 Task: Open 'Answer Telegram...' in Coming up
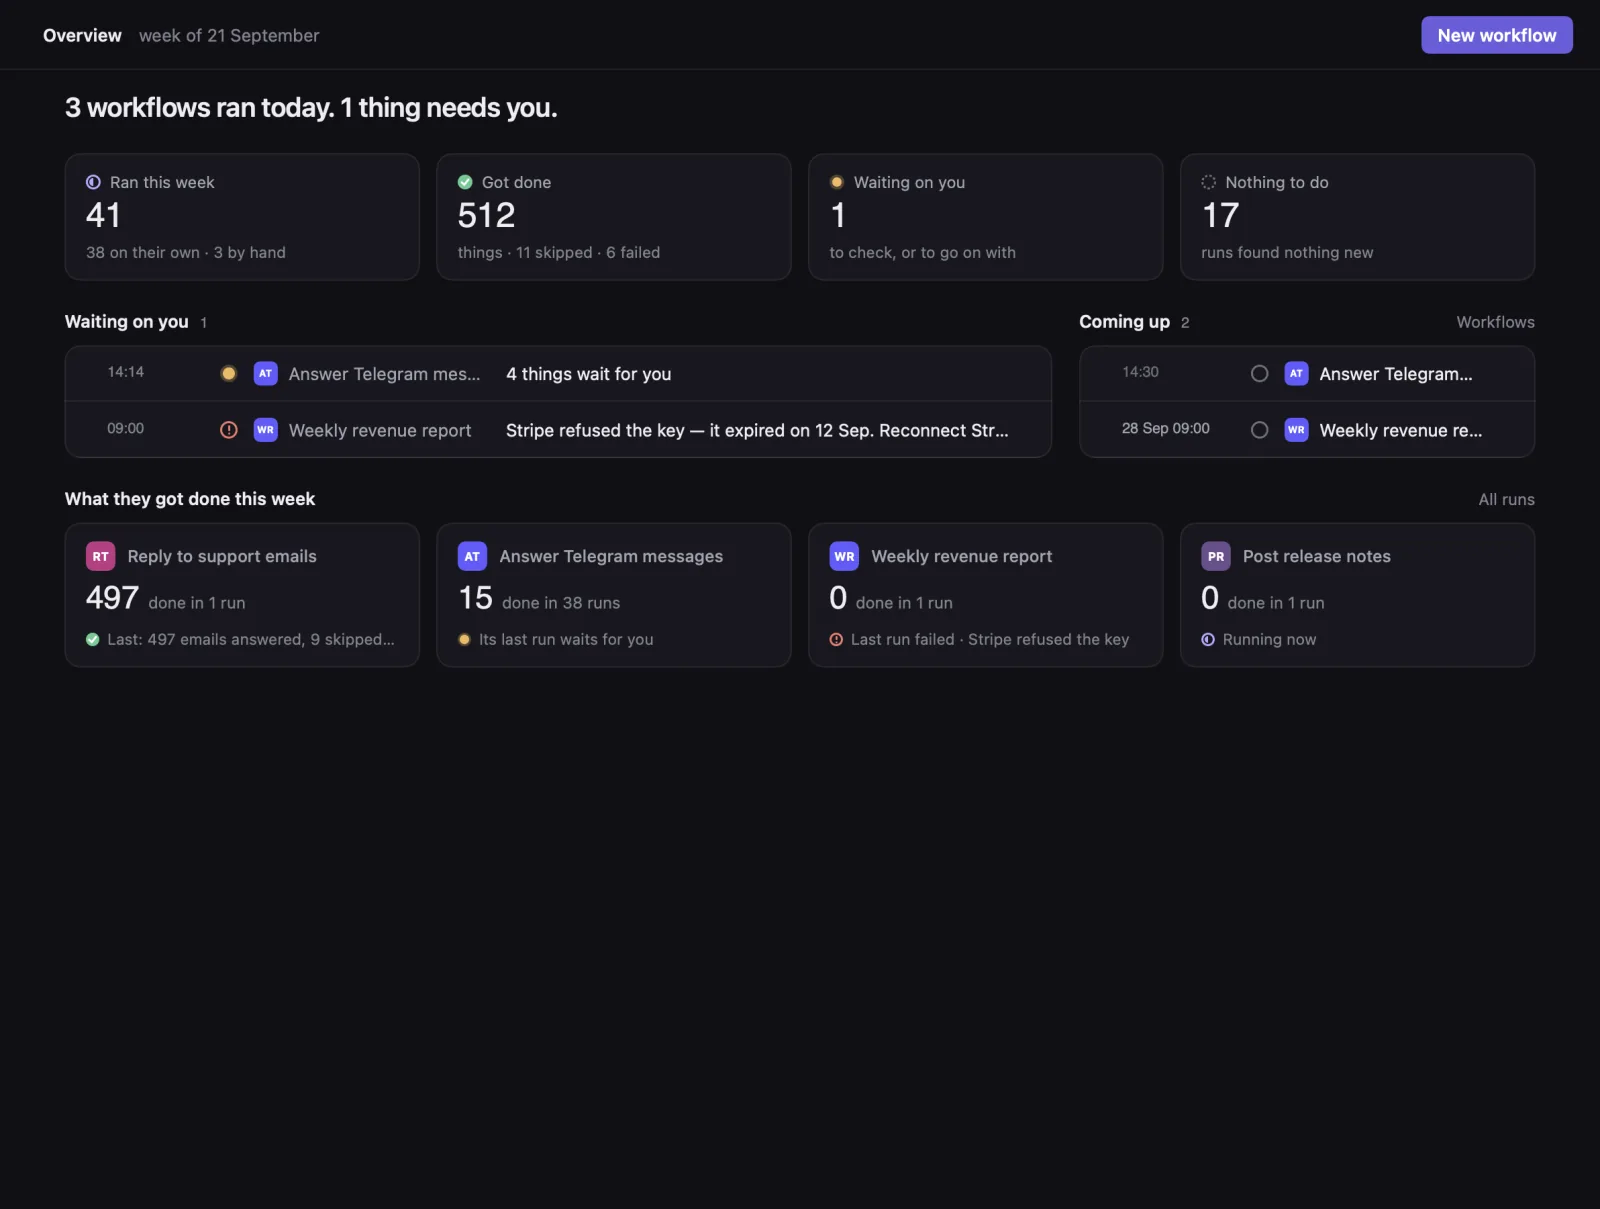coord(1395,374)
